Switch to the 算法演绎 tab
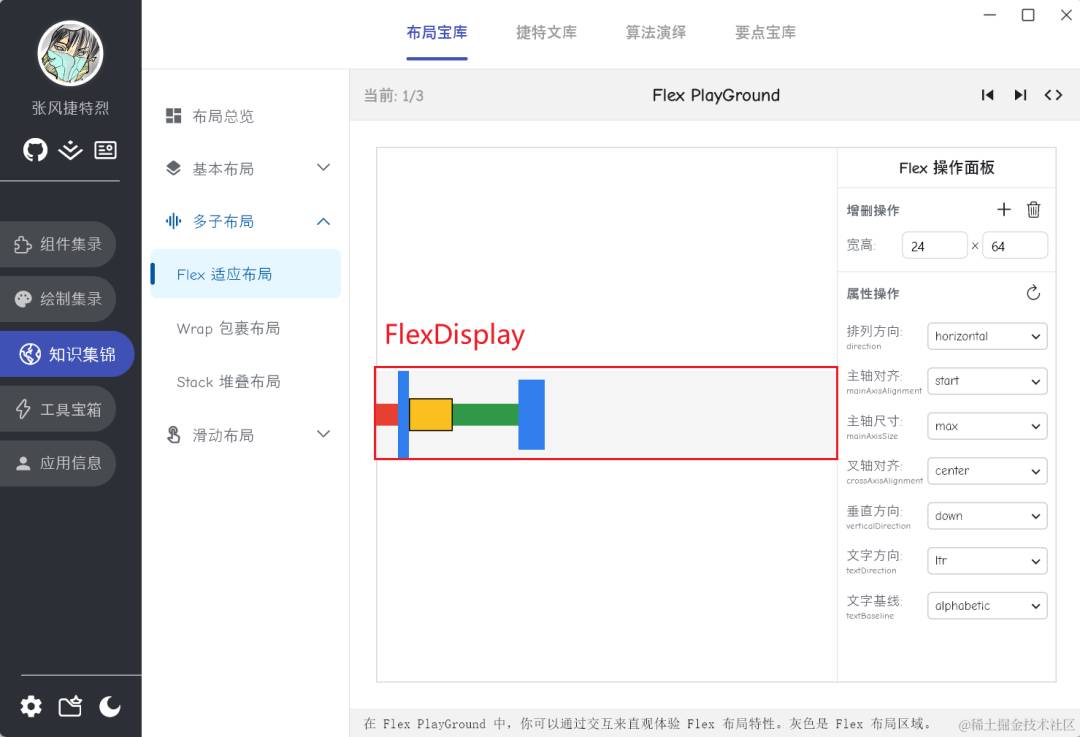Image resolution: width=1080 pixels, height=737 pixels. [x=655, y=32]
